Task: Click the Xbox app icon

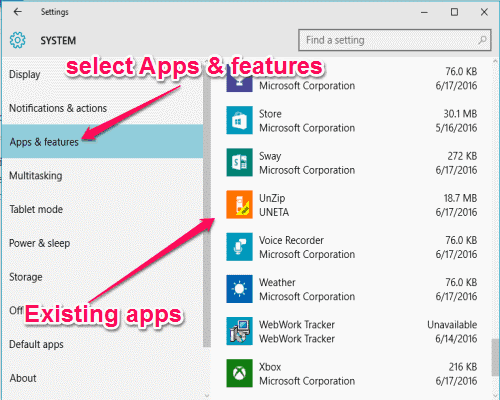Action: (x=239, y=373)
